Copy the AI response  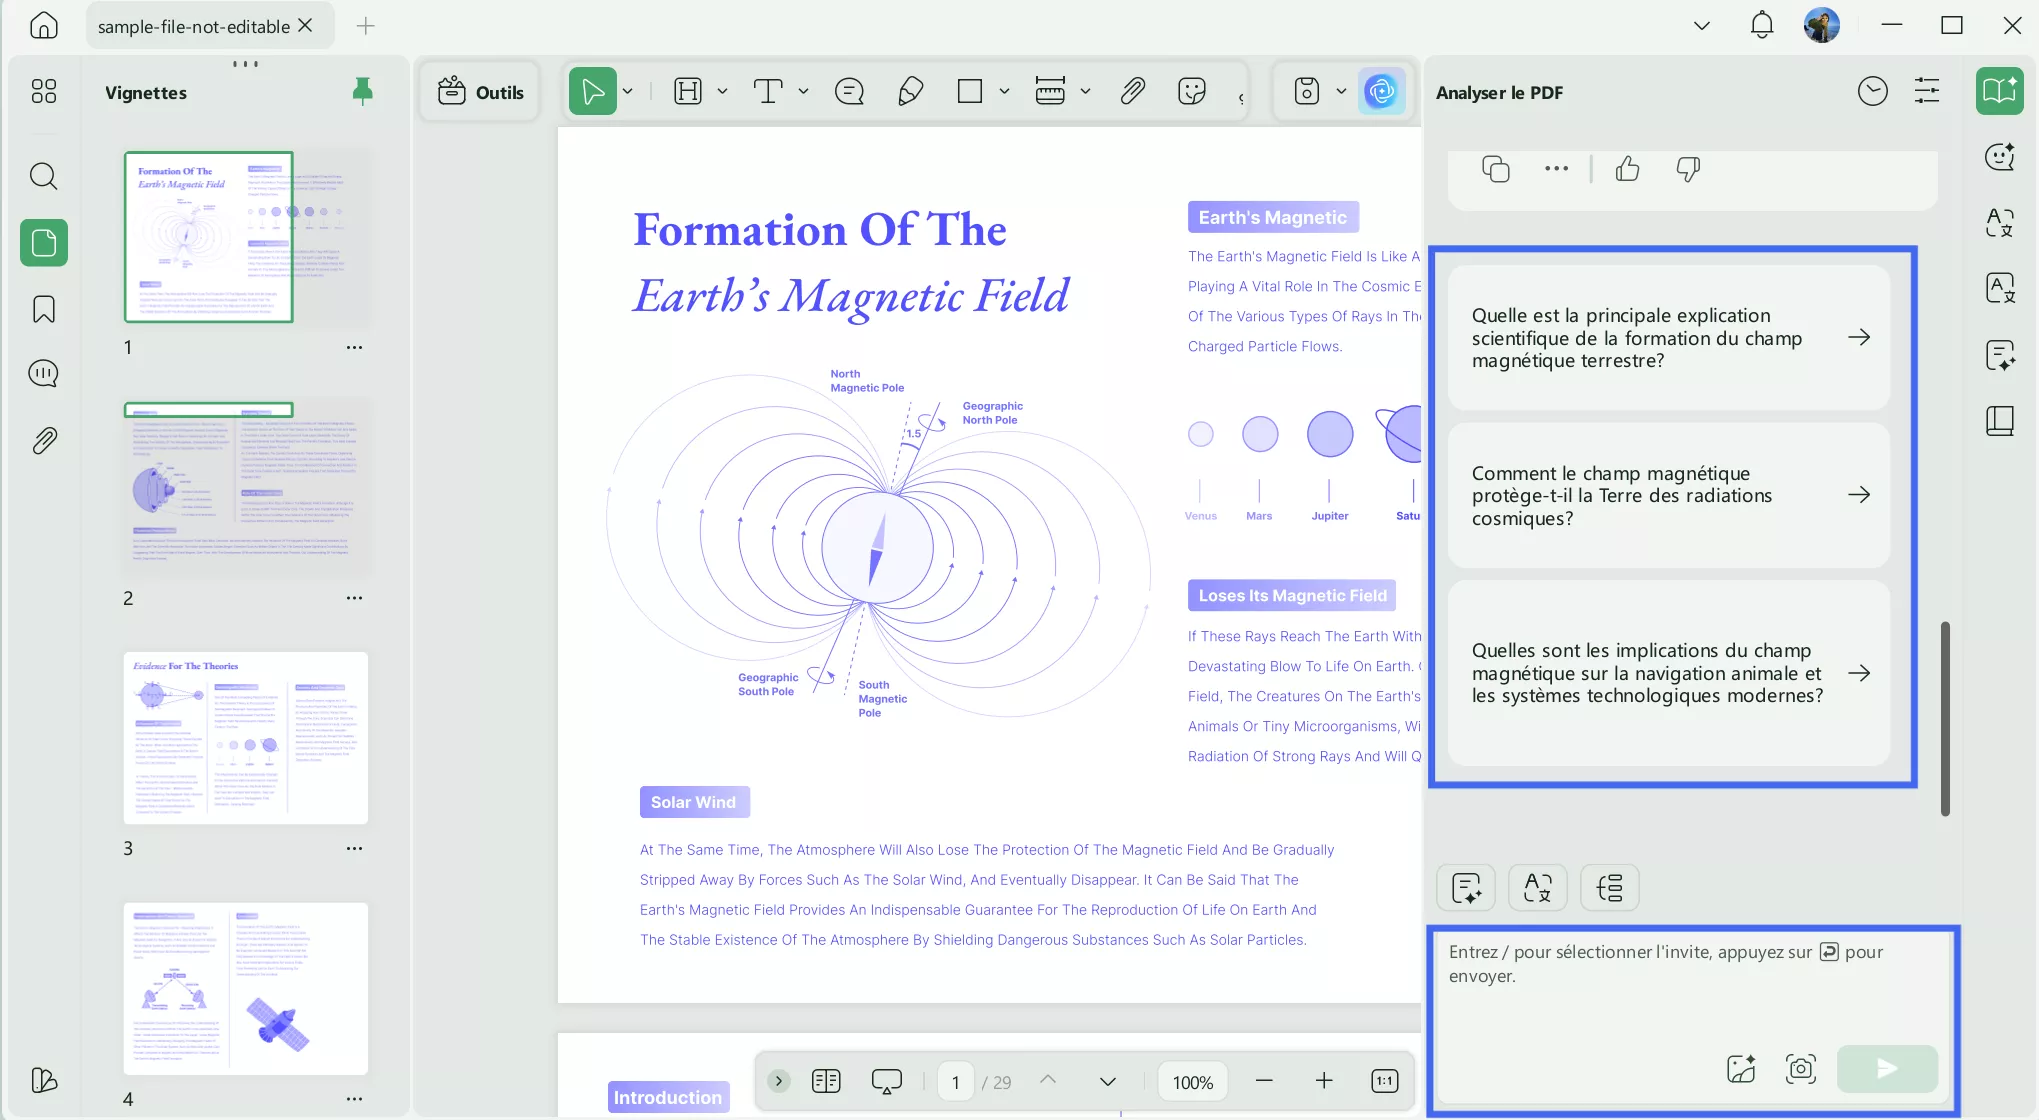pos(1495,169)
